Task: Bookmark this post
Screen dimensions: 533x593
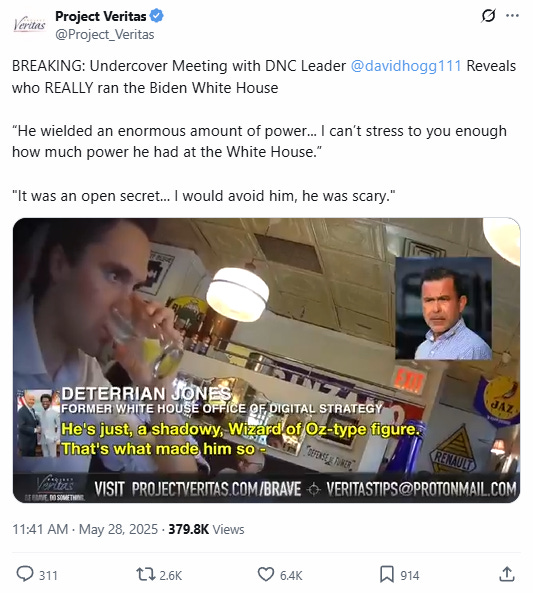Action: coord(387,574)
